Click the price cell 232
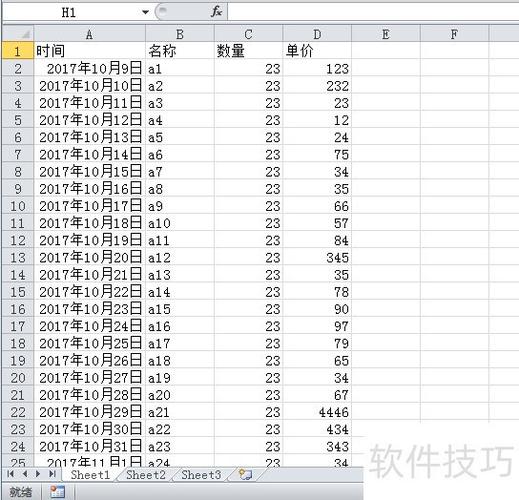 pyautogui.click(x=317, y=86)
